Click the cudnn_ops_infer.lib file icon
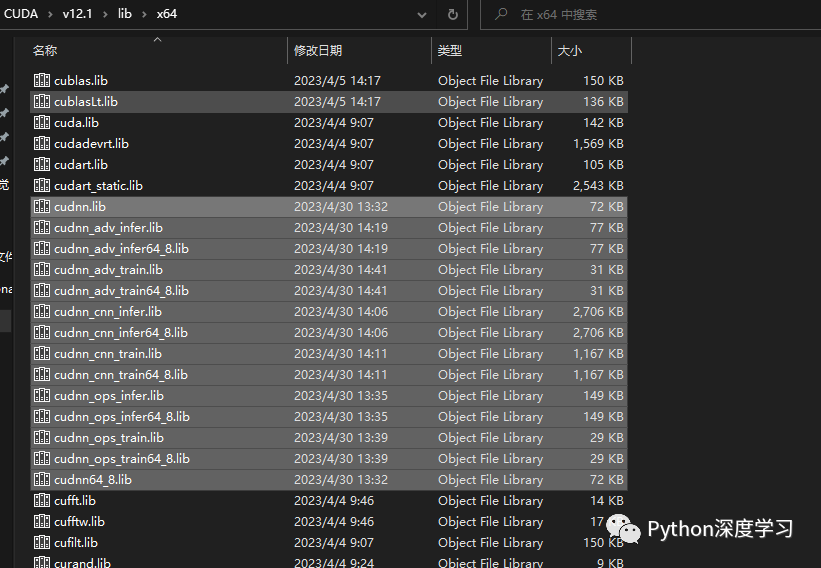The image size is (821, 568). 42,395
